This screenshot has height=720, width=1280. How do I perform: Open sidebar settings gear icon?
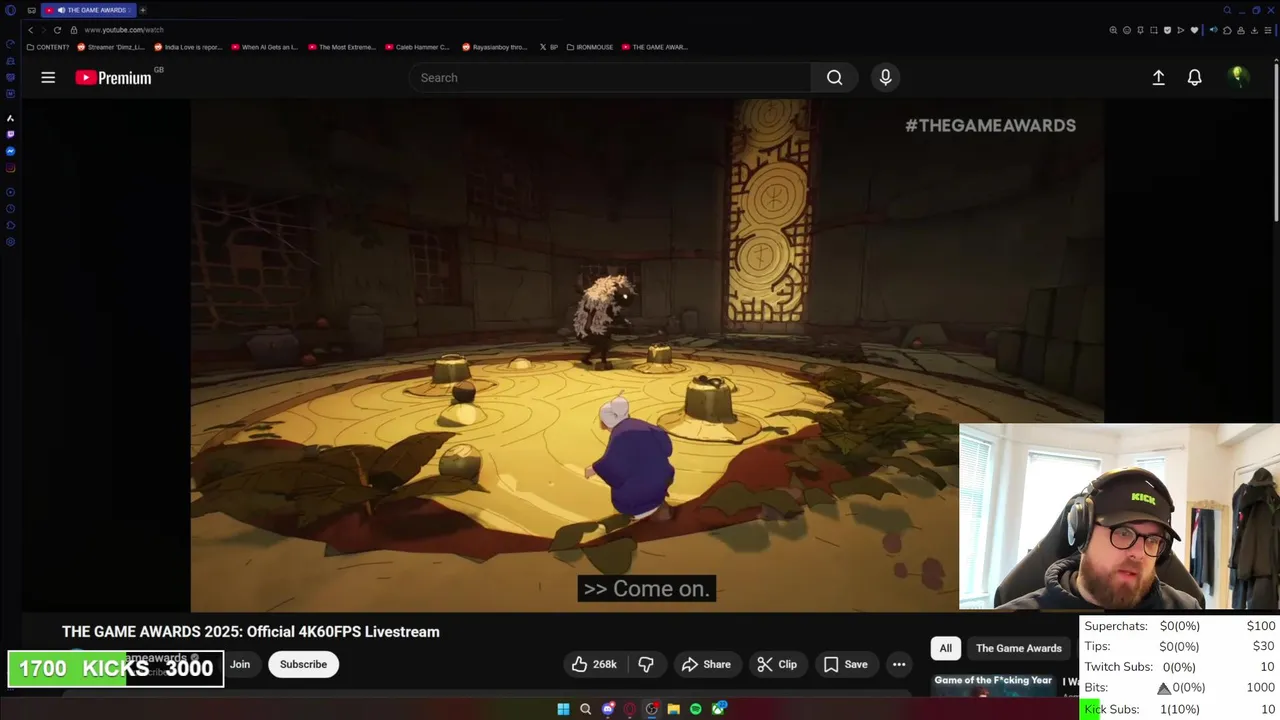point(10,241)
